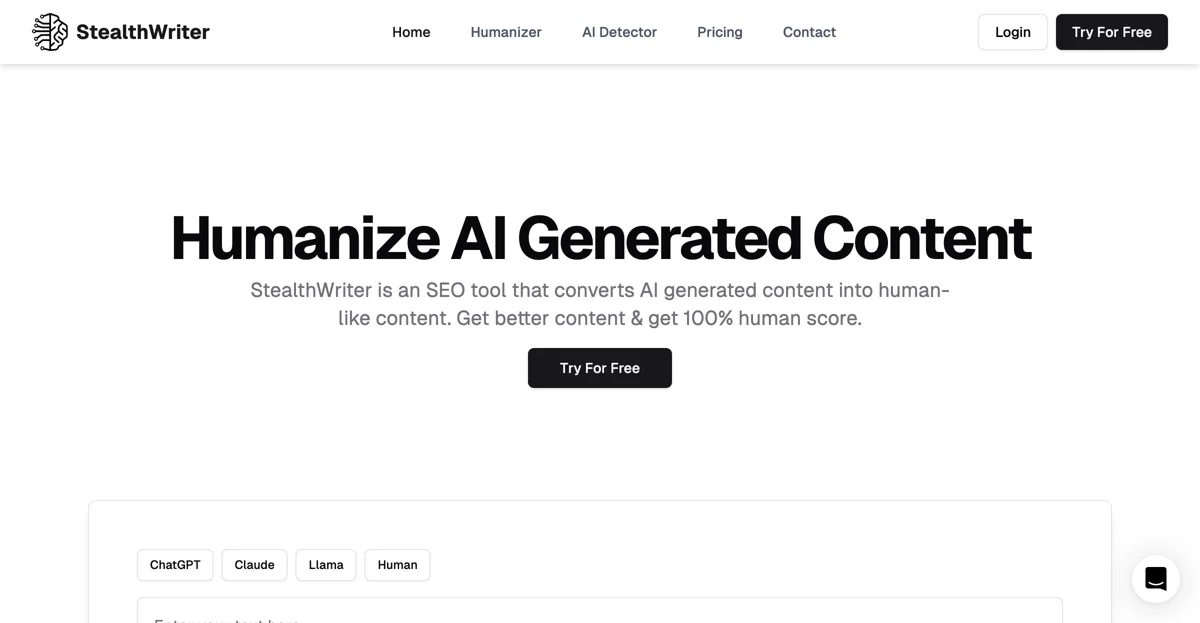Open the Pricing page

[720, 32]
